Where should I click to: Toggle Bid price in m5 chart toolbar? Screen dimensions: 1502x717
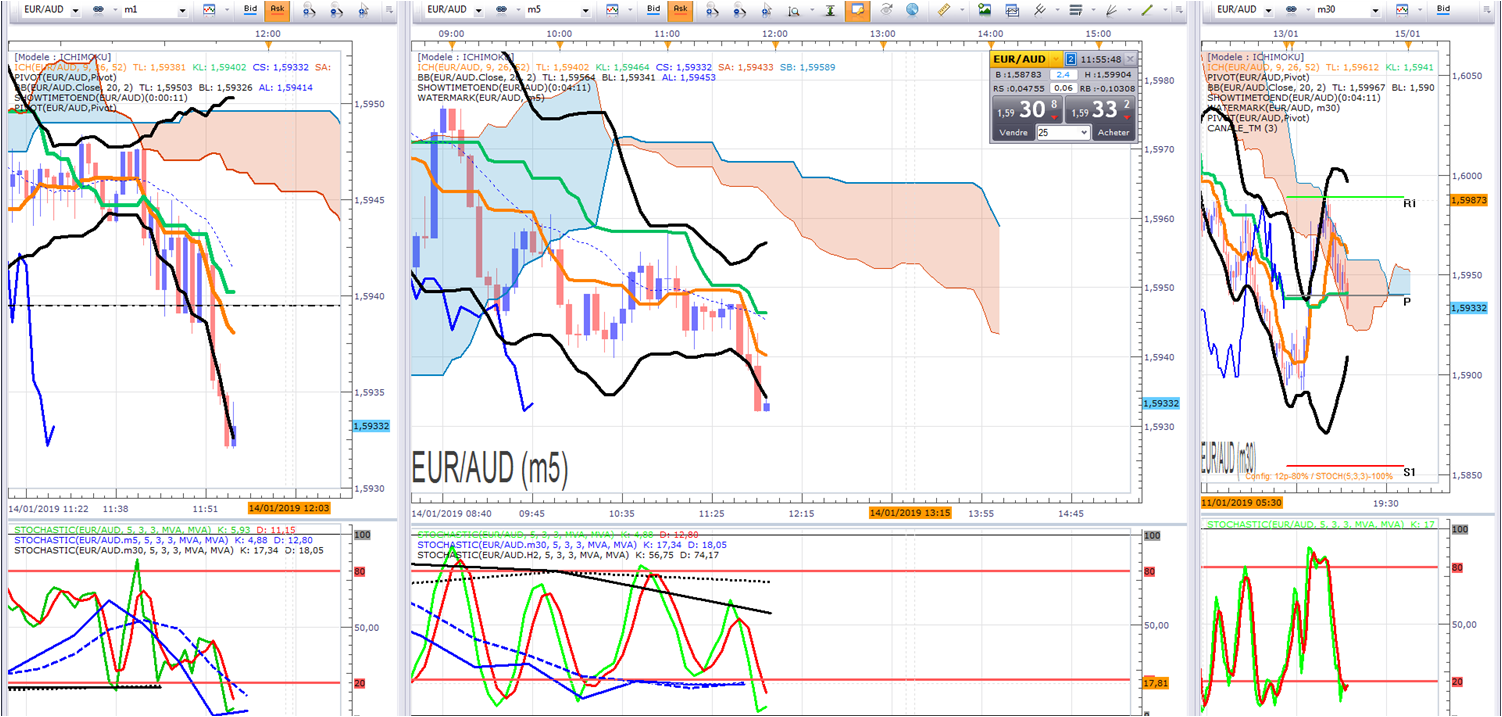point(654,9)
